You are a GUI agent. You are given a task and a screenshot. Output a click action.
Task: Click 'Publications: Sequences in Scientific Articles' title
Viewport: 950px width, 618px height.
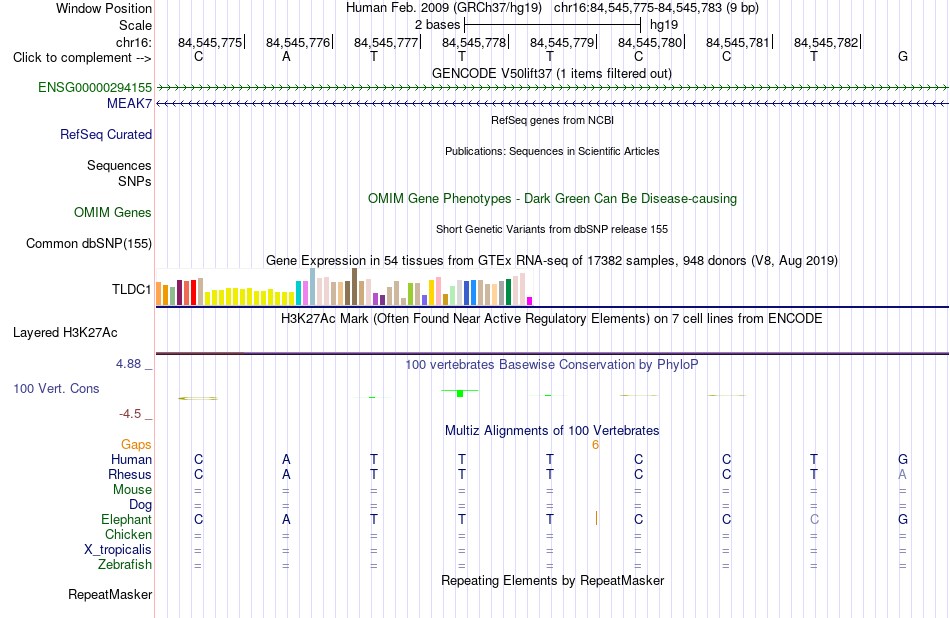(x=552, y=151)
